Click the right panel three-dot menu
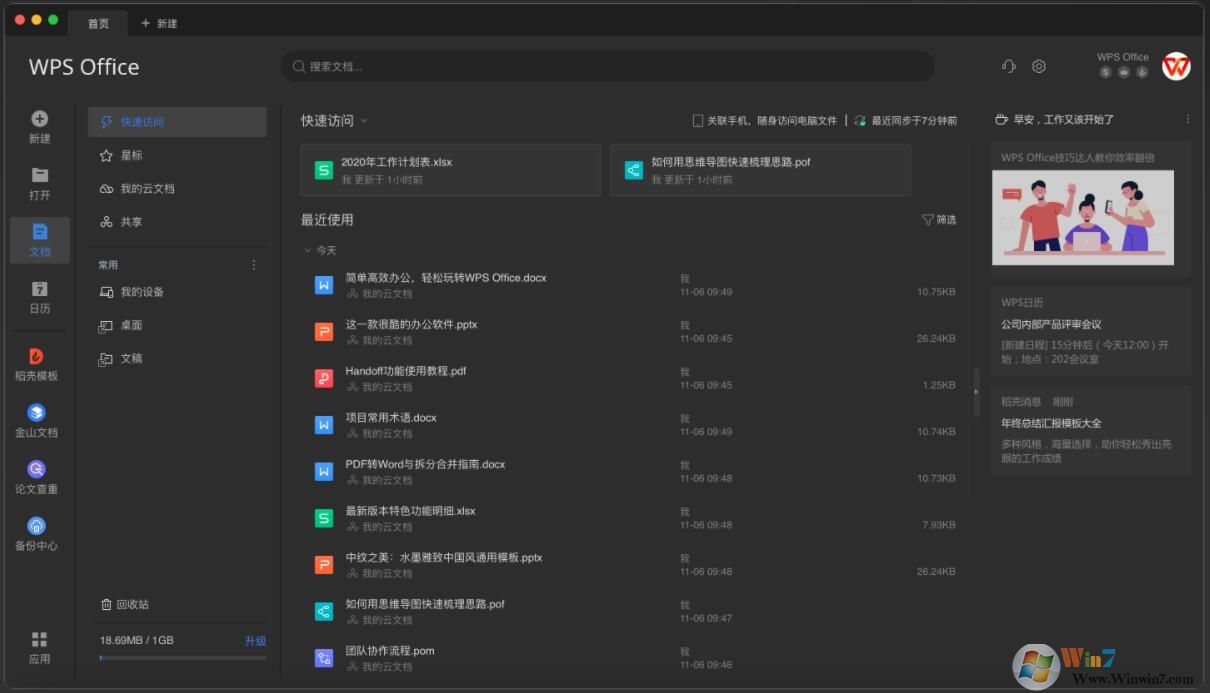This screenshot has width=1210, height=693. click(x=1188, y=119)
